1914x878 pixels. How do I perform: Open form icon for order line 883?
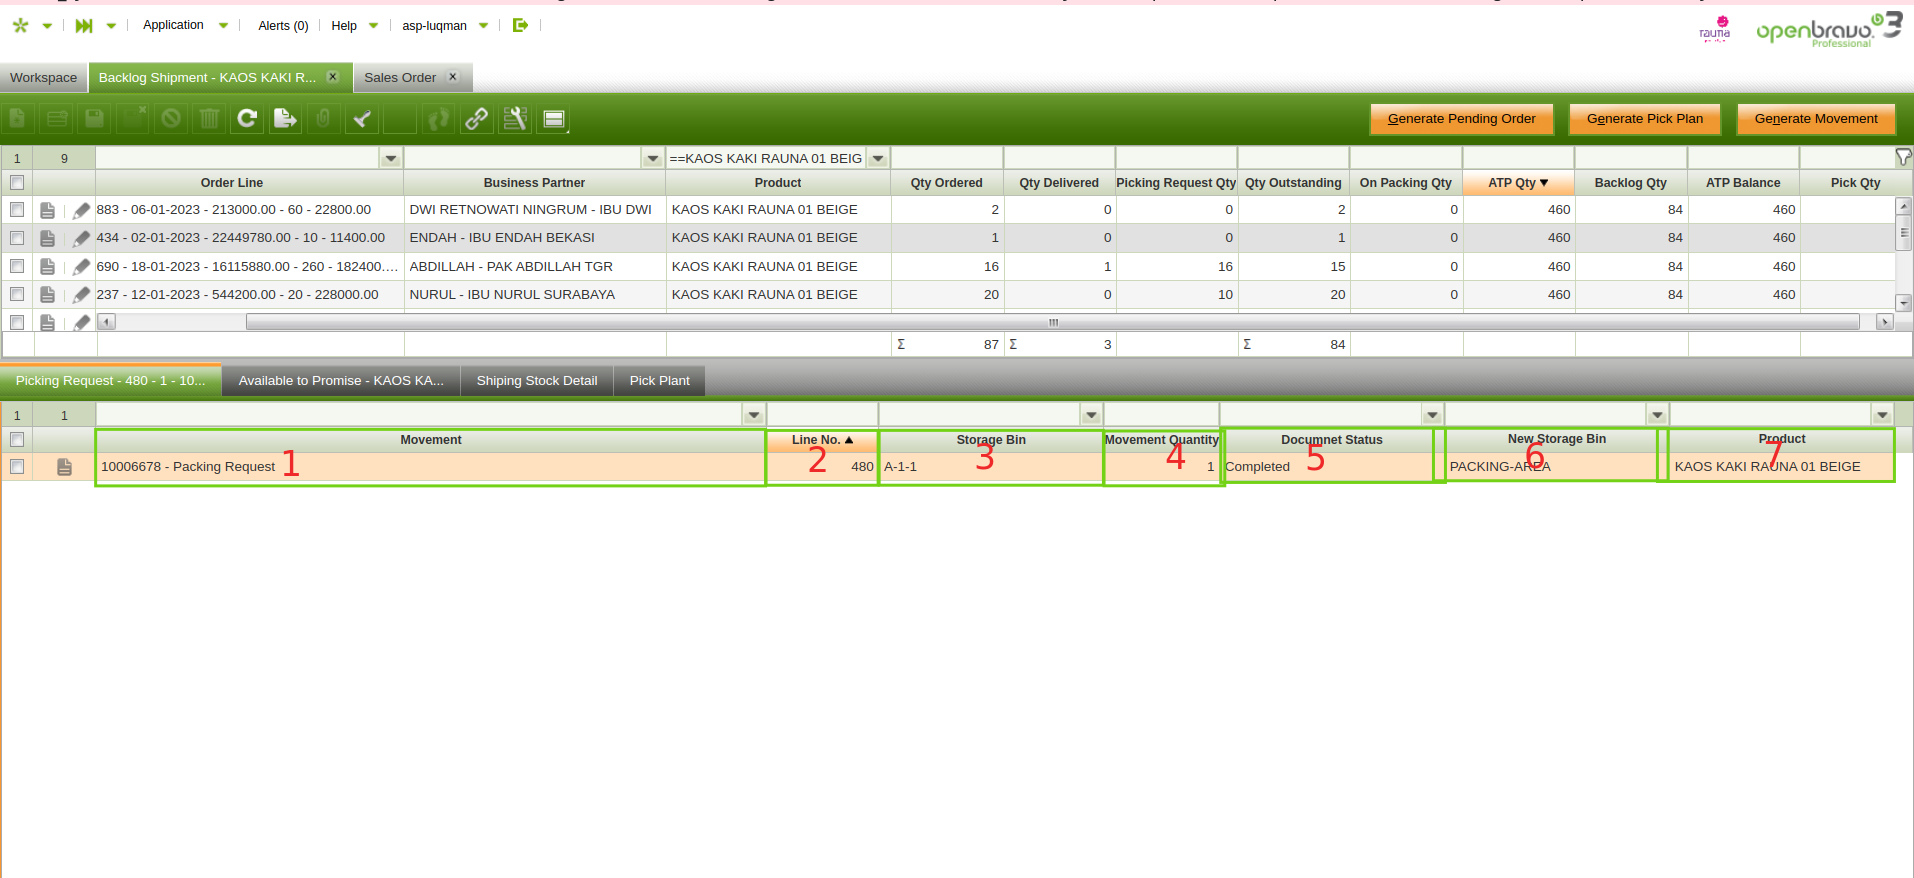[x=47, y=210]
